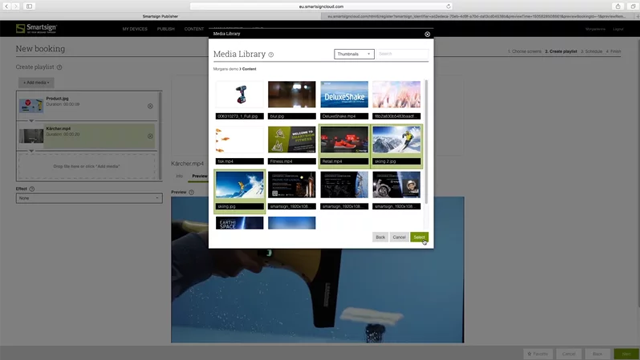
Task: Open the Thumbnails view dropdown
Action: (x=354, y=54)
